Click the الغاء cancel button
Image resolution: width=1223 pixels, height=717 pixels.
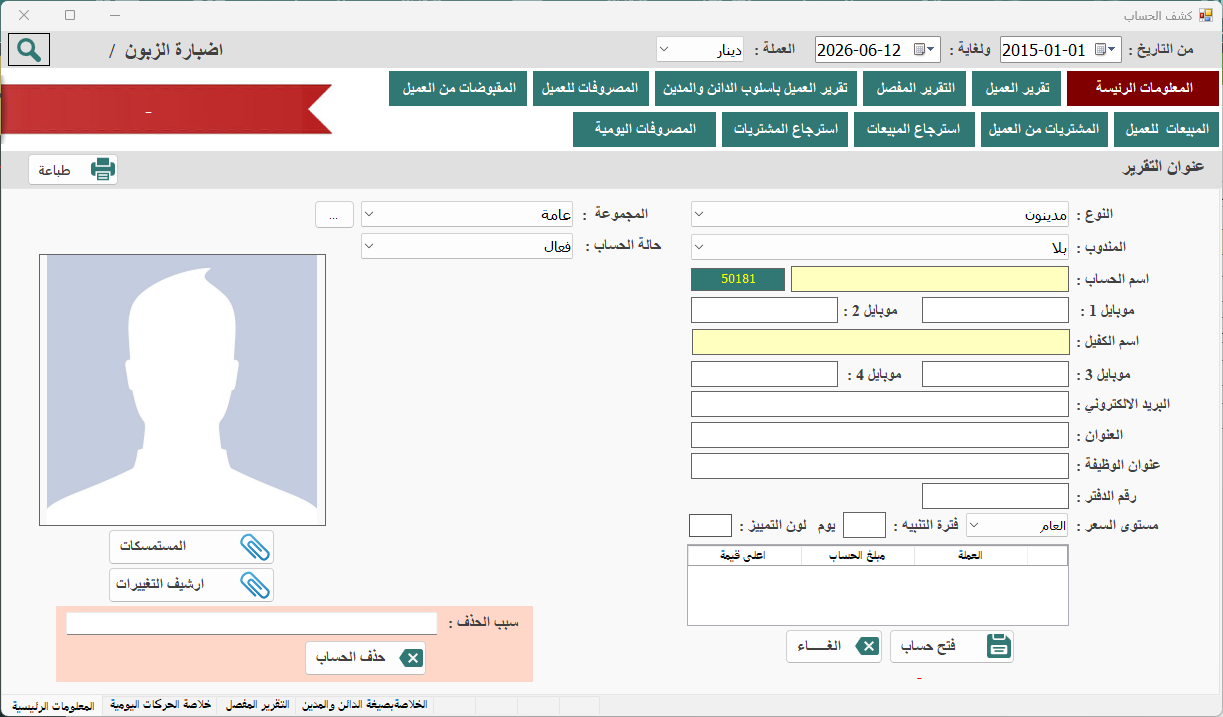coord(834,647)
